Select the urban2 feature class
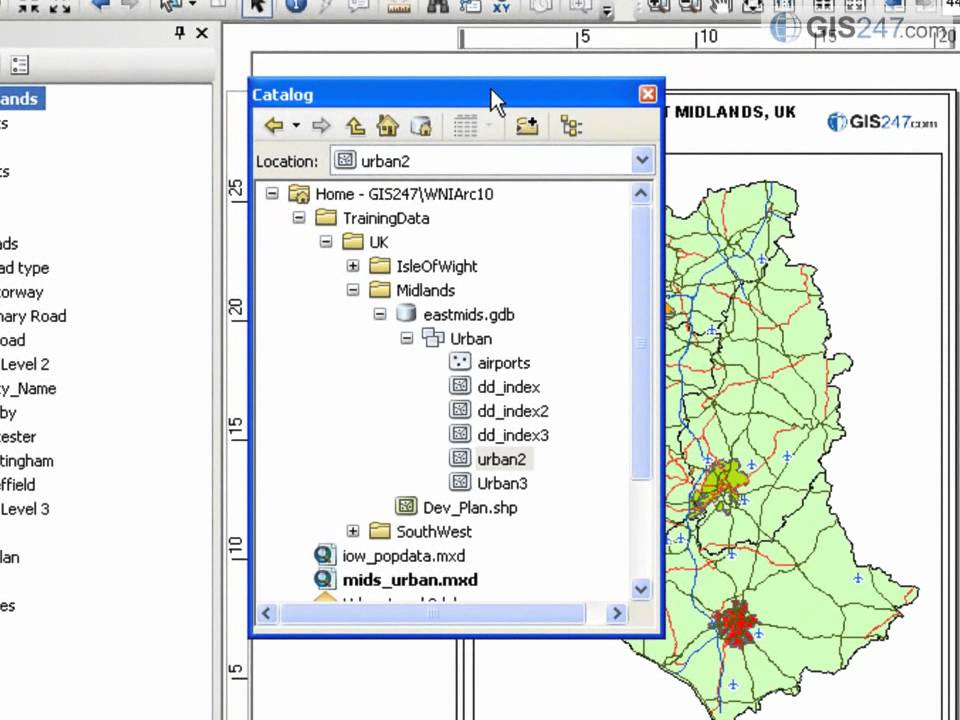 point(501,459)
